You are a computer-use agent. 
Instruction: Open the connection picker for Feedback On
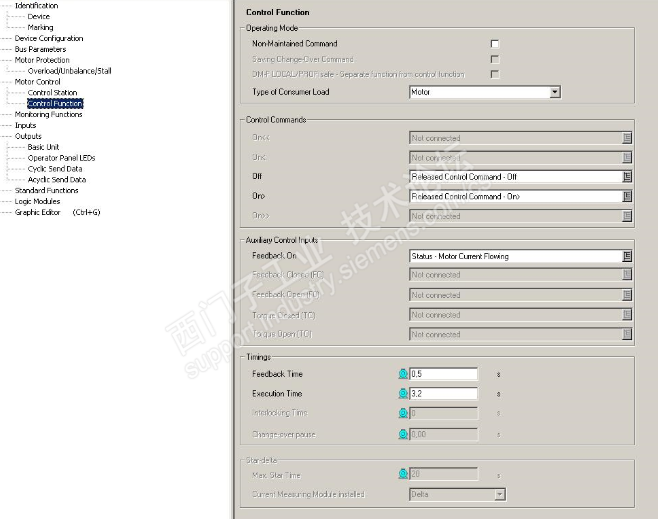click(627, 256)
